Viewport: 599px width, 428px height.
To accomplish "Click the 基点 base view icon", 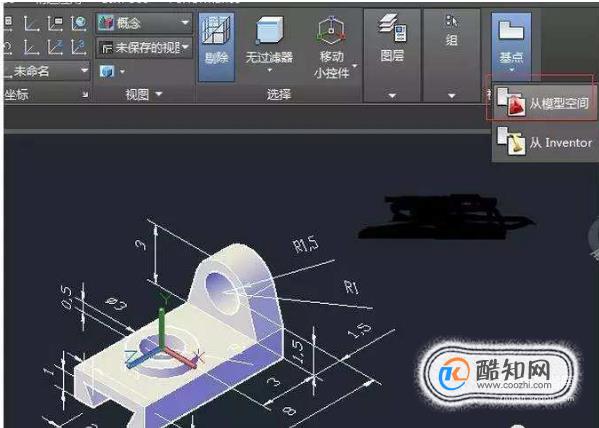I will 511,30.
